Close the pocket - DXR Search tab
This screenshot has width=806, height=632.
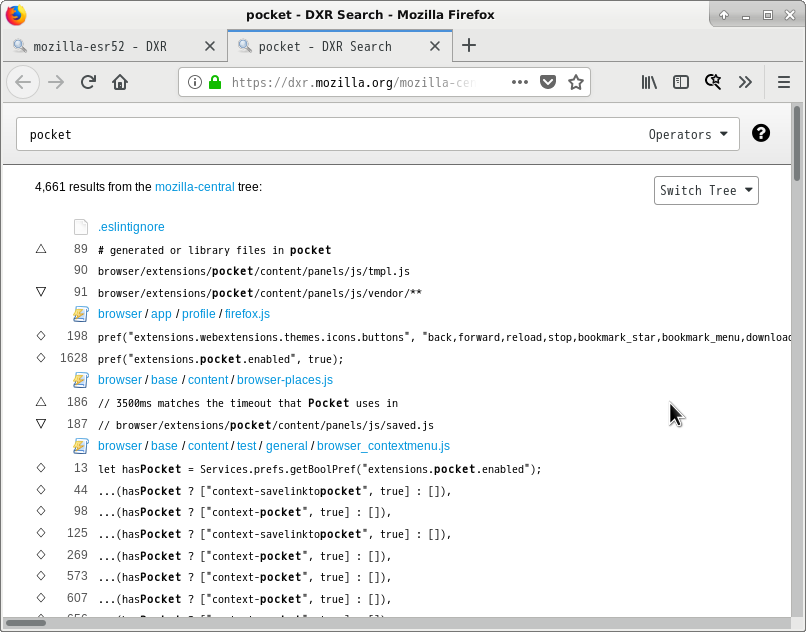[435, 46]
